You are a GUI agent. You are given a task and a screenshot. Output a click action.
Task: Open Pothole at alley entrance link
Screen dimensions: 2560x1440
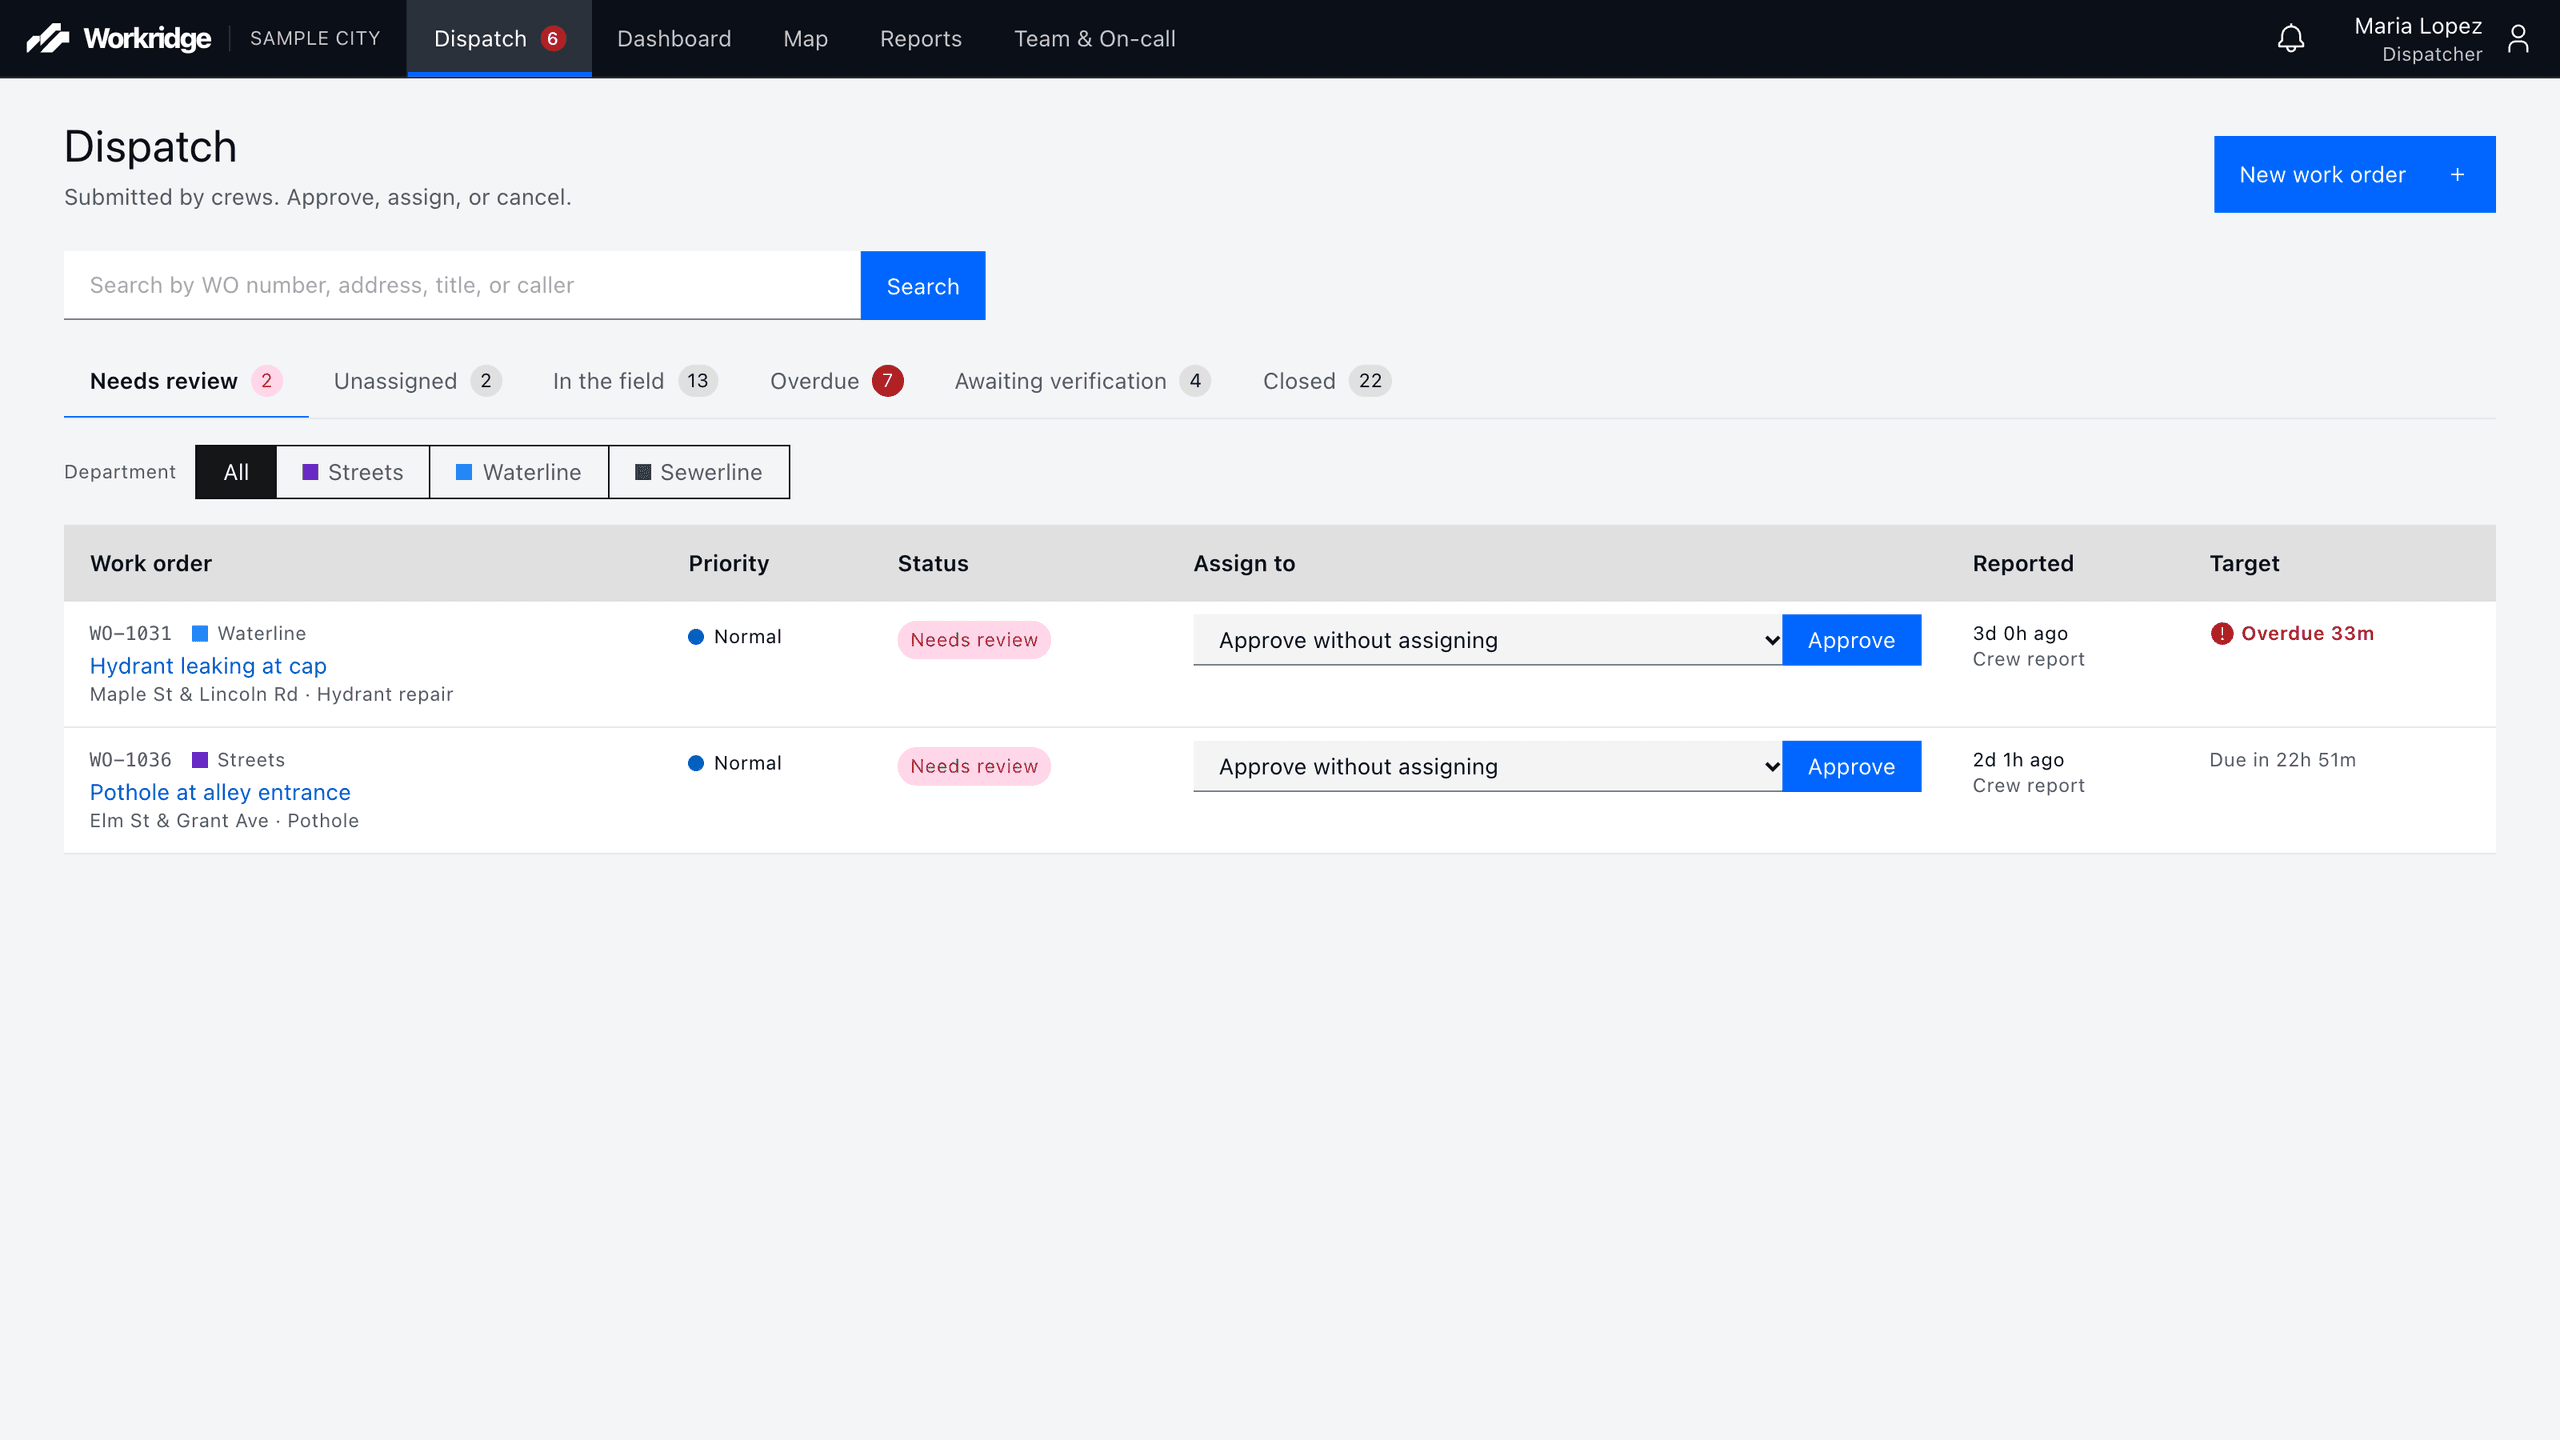pyautogui.click(x=220, y=792)
